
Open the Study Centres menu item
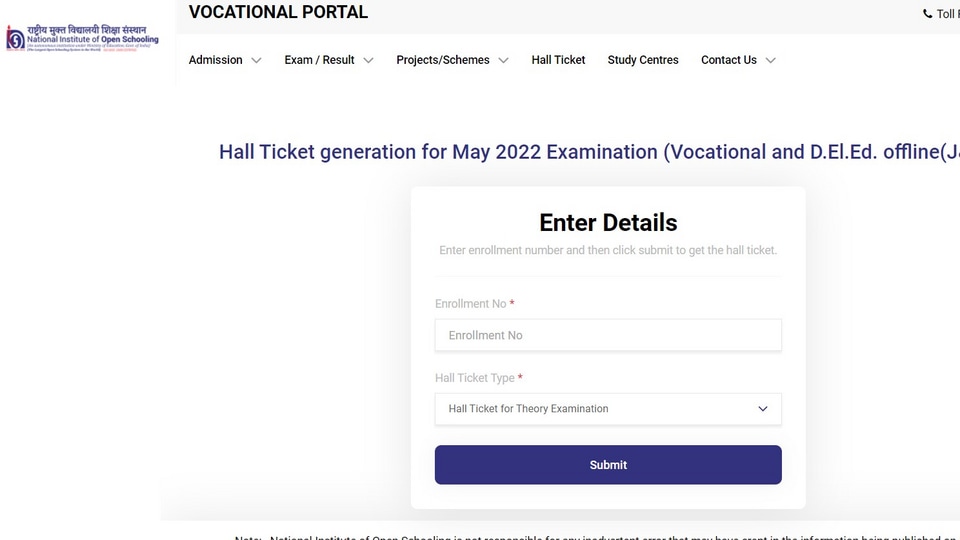(x=643, y=60)
